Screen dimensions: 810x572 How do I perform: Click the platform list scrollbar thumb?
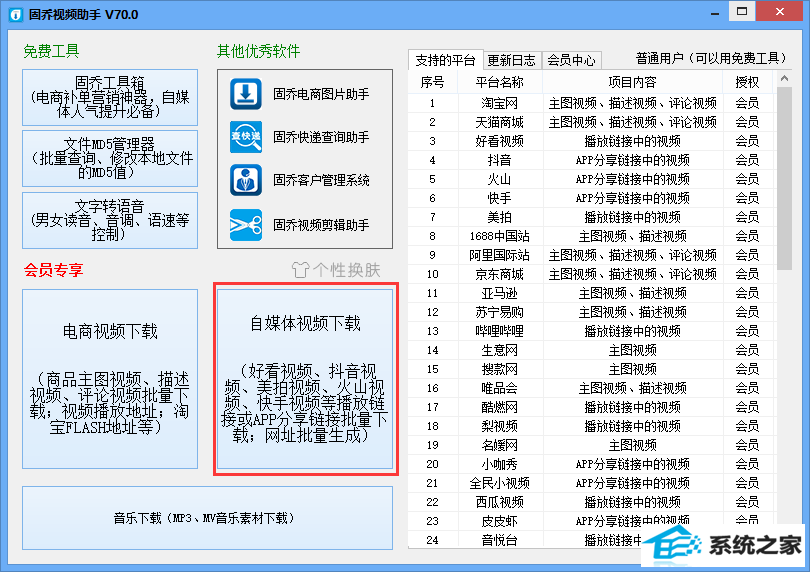[784, 178]
